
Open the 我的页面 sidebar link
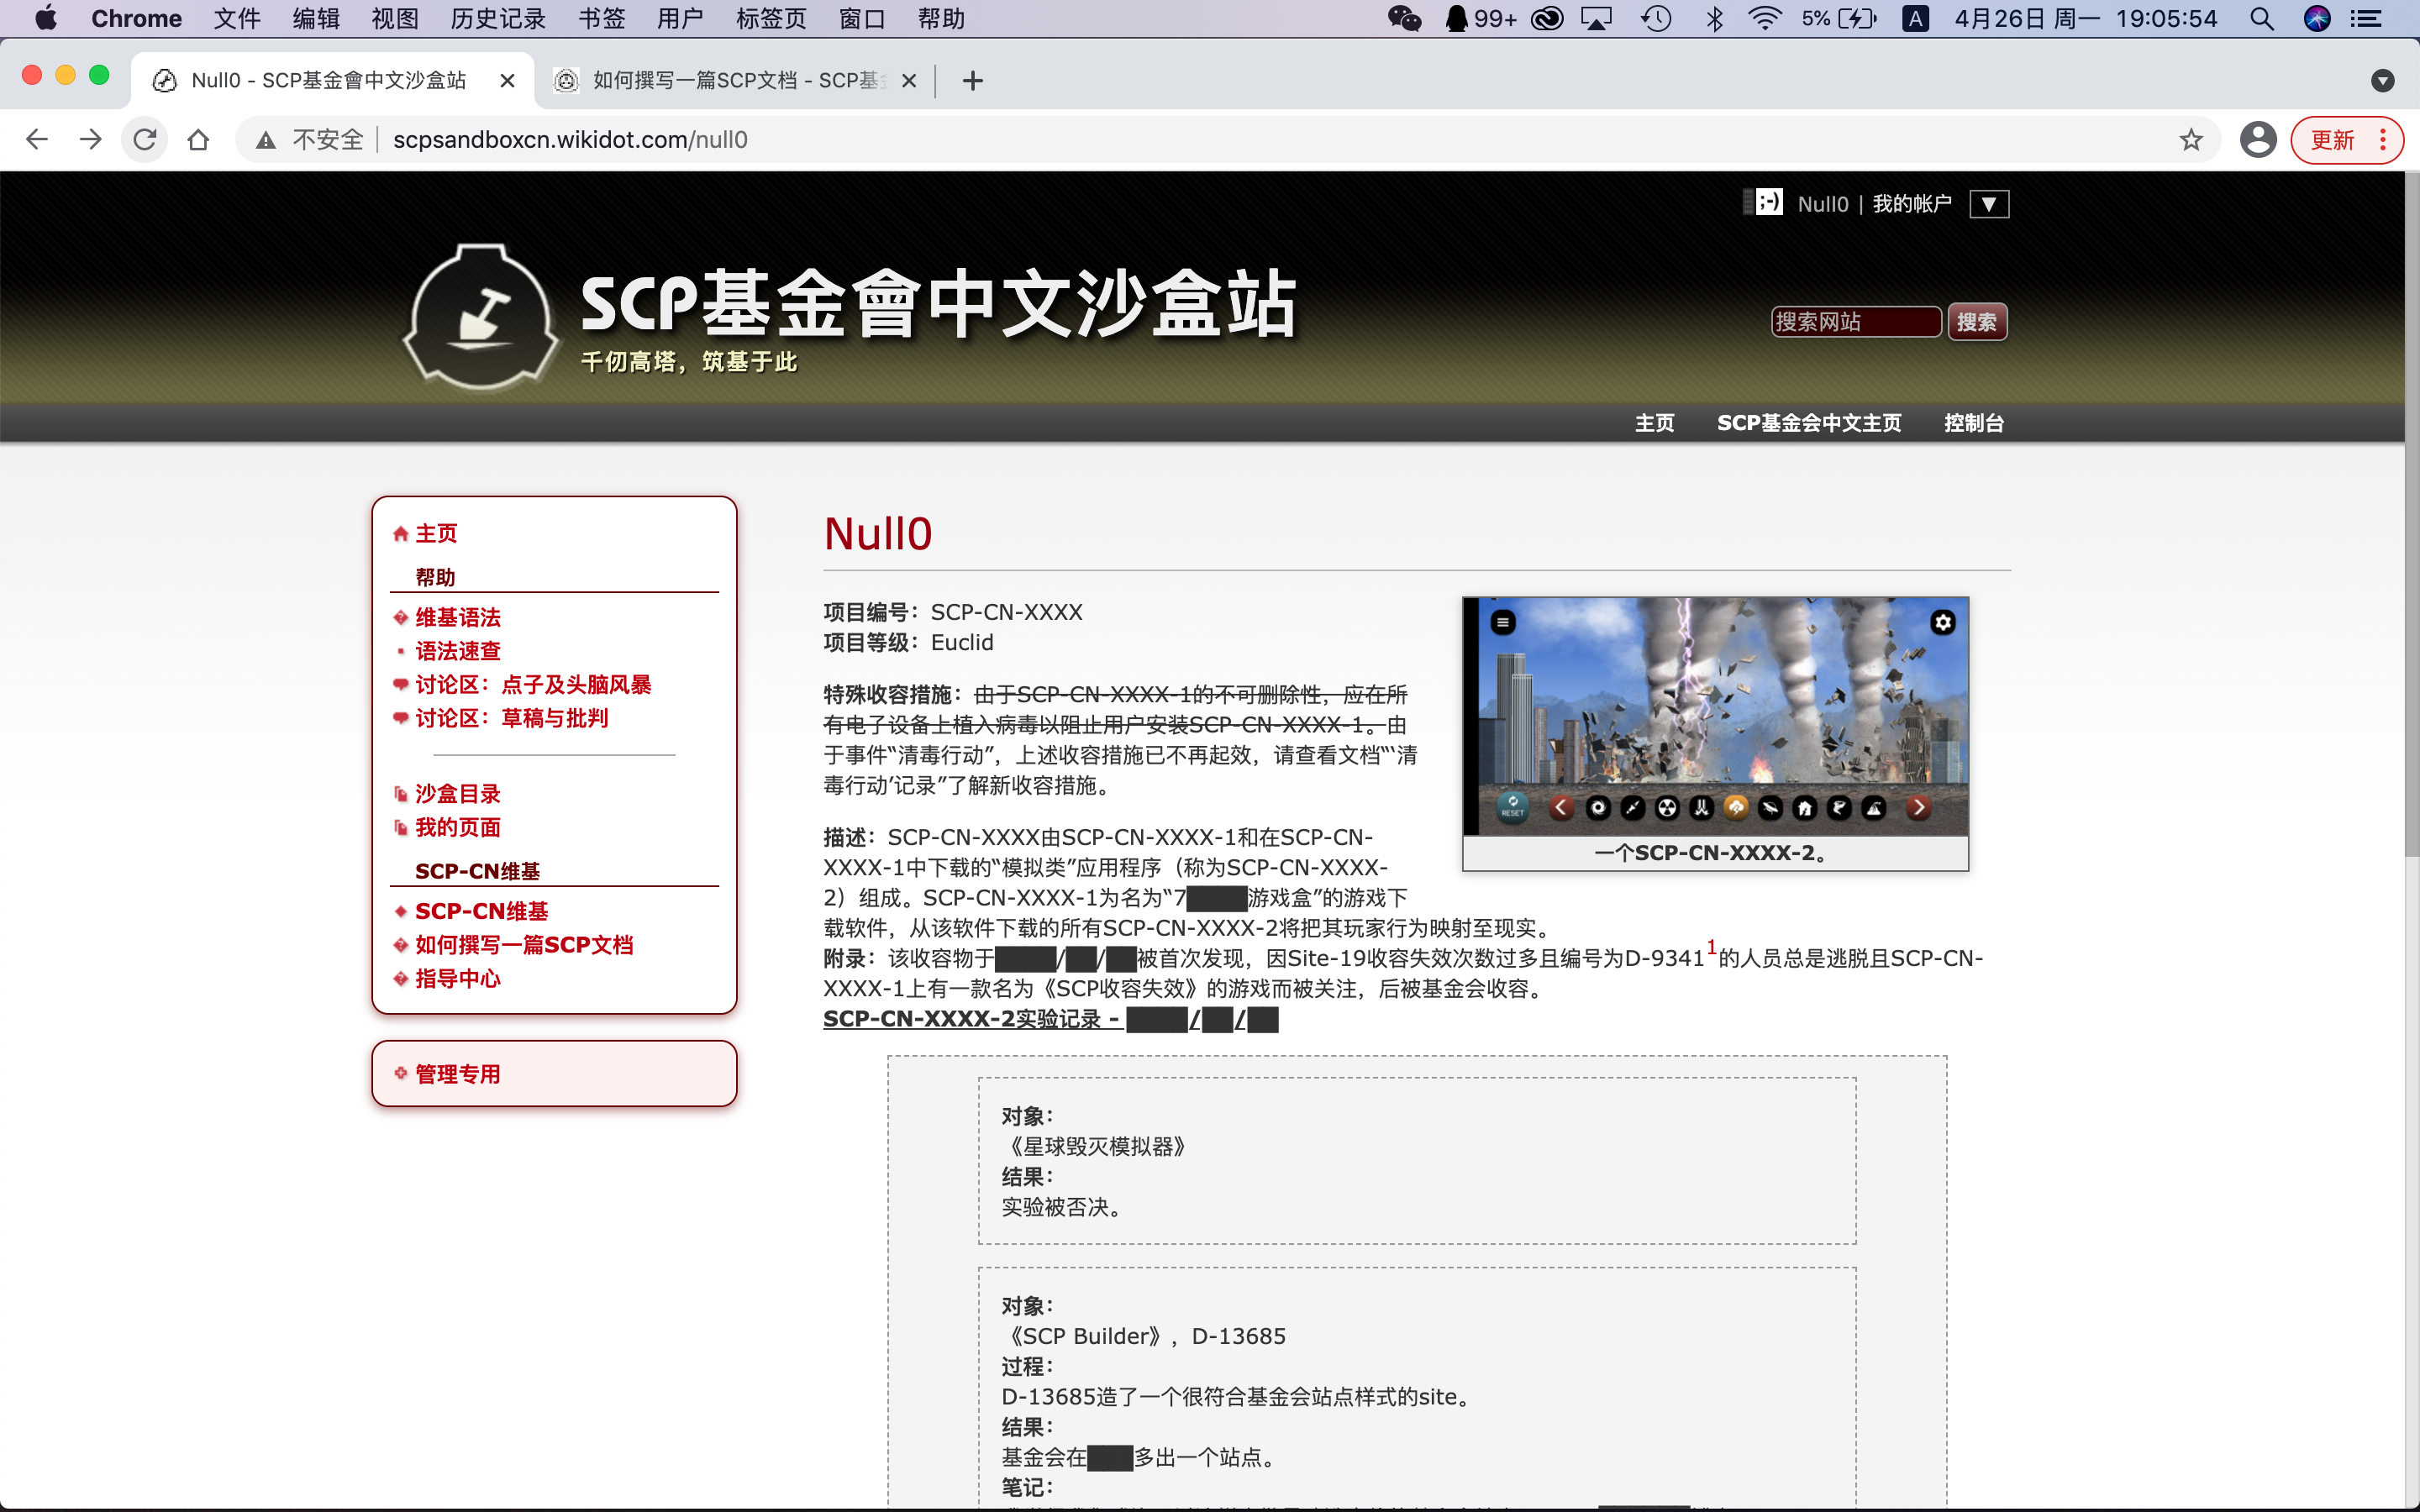(x=458, y=827)
